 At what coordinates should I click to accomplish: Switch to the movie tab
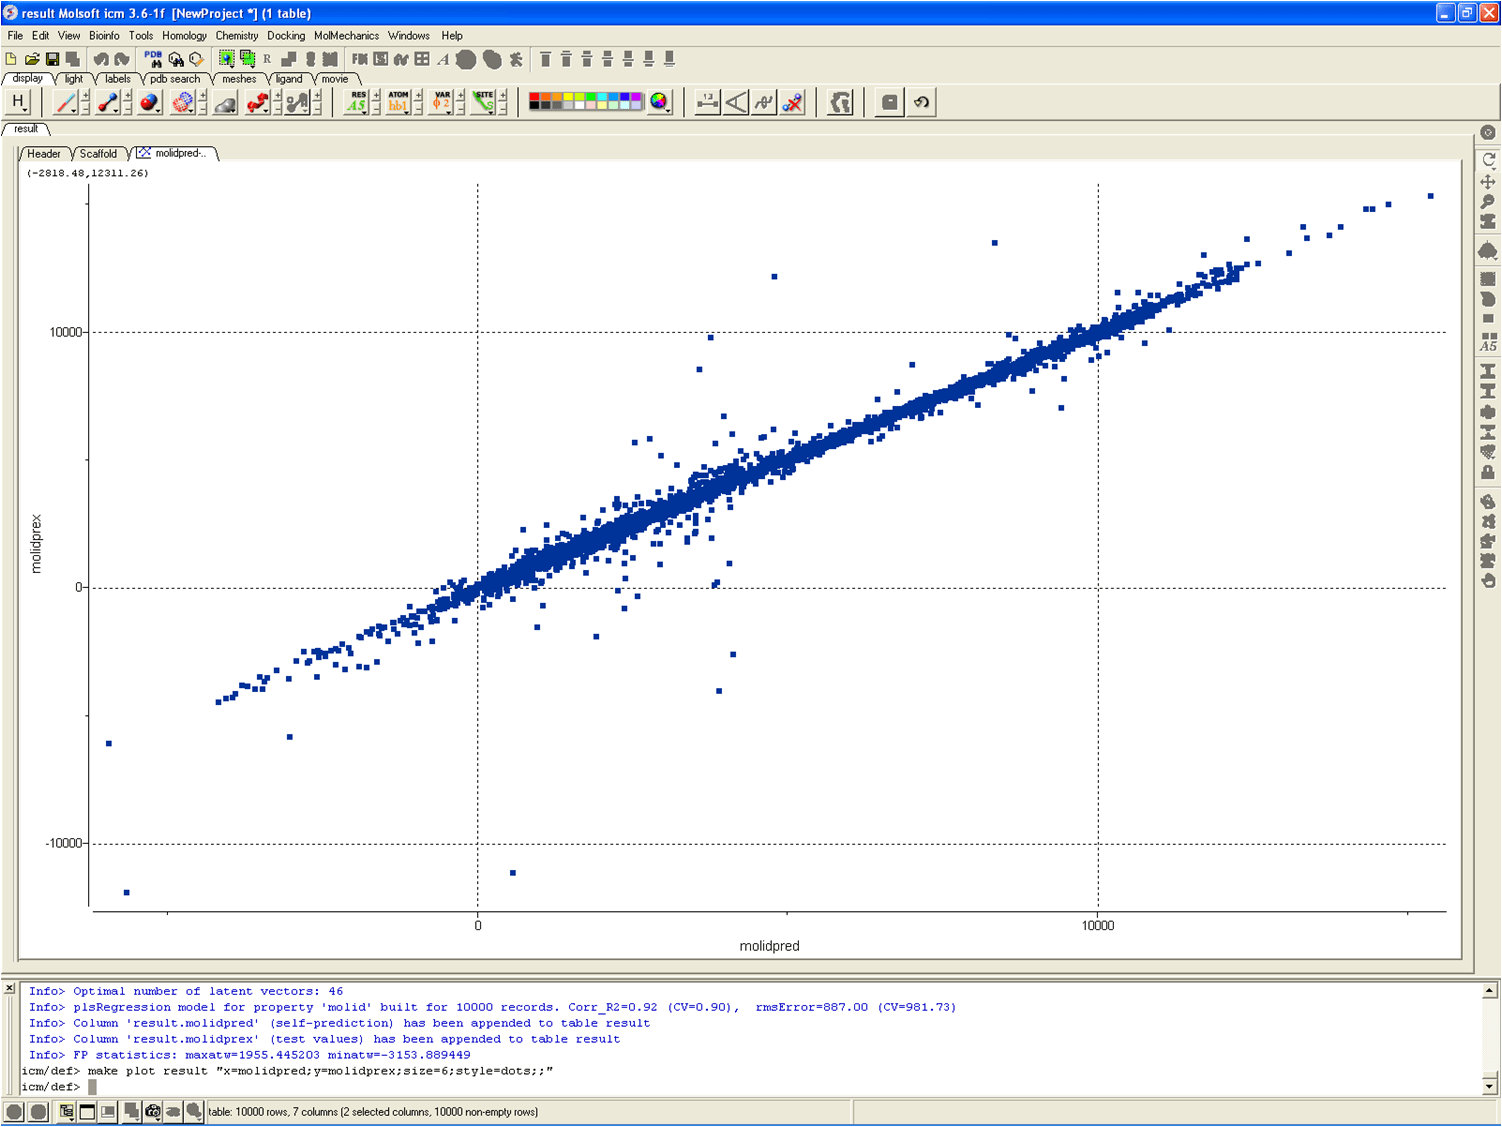point(335,79)
